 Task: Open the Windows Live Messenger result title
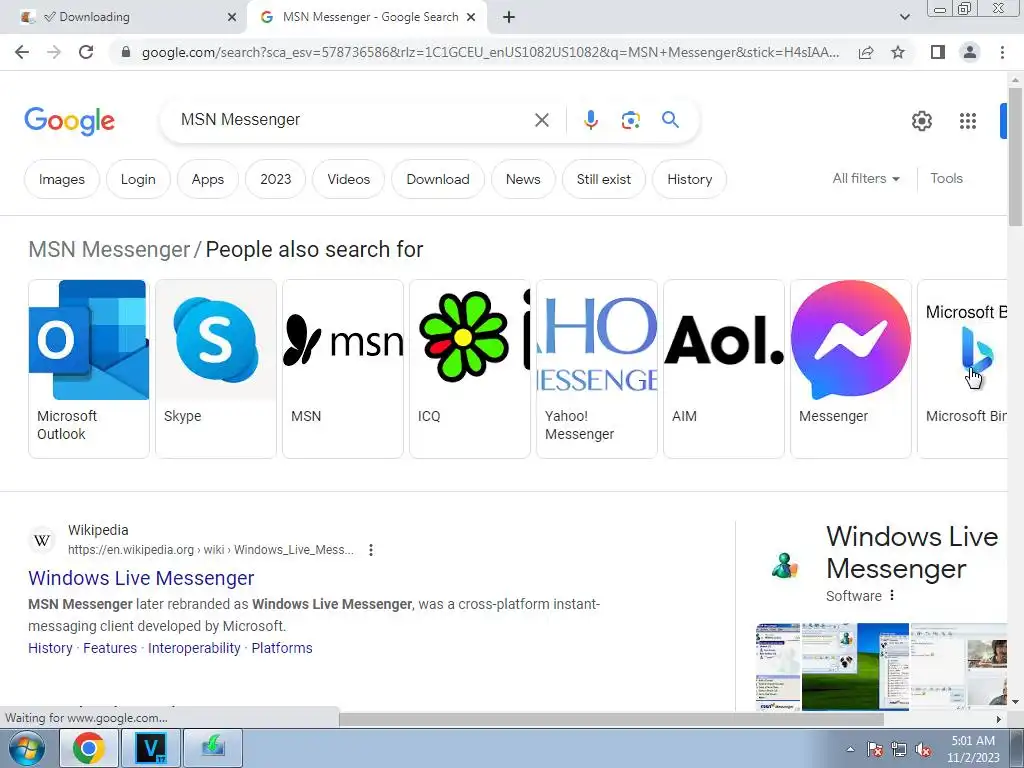[141, 578]
